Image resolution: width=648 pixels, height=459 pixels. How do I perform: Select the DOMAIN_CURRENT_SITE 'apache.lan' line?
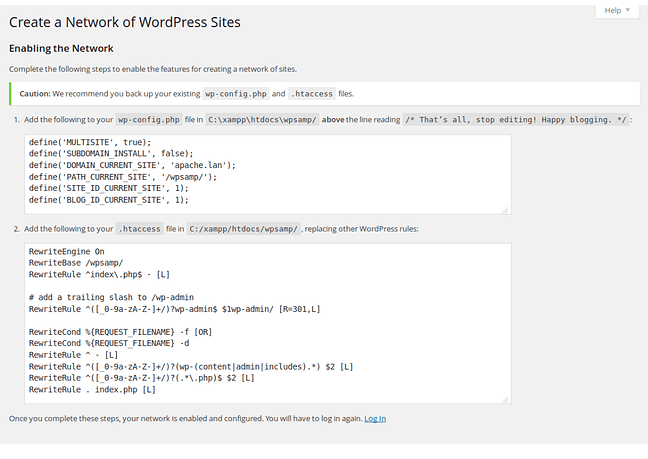click(x=132, y=165)
